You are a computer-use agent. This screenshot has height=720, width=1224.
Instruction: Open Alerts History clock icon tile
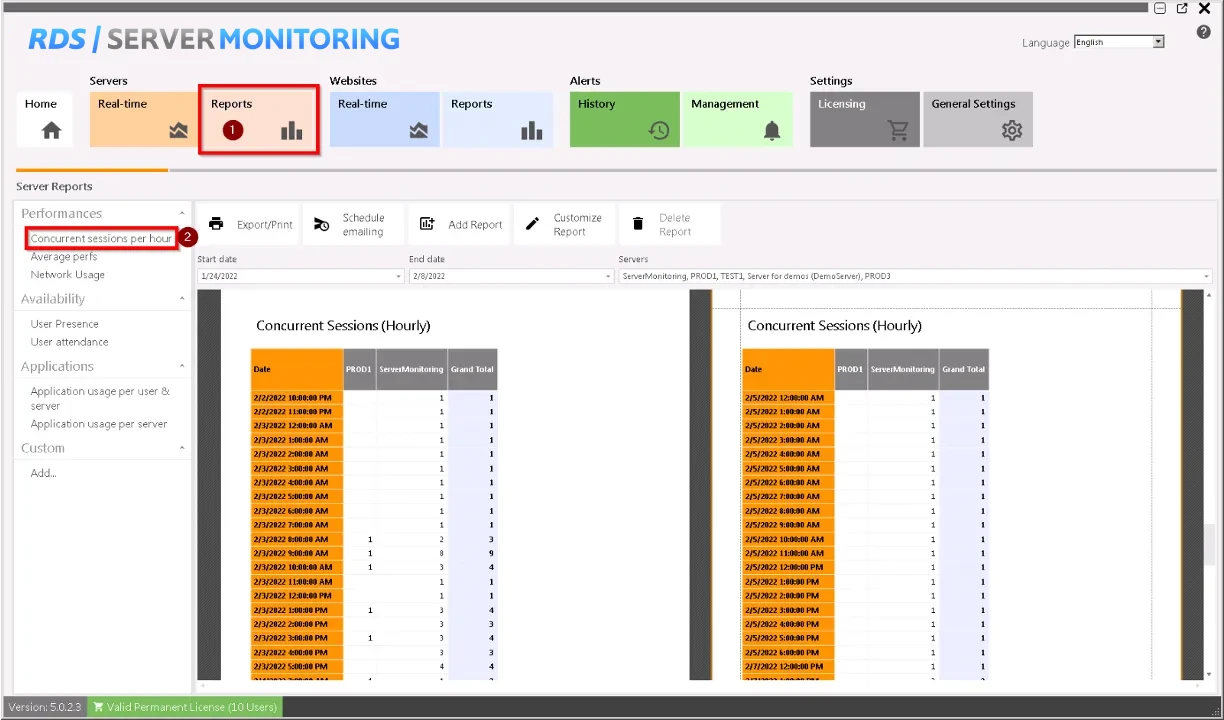tap(623, 119)
